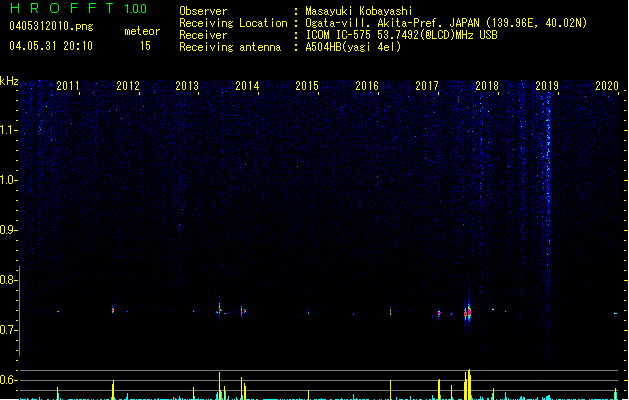Click the tallest yellow peak in bottom graph
The height and width of the screenshot is (400, 629).
[x=469, y=384]
